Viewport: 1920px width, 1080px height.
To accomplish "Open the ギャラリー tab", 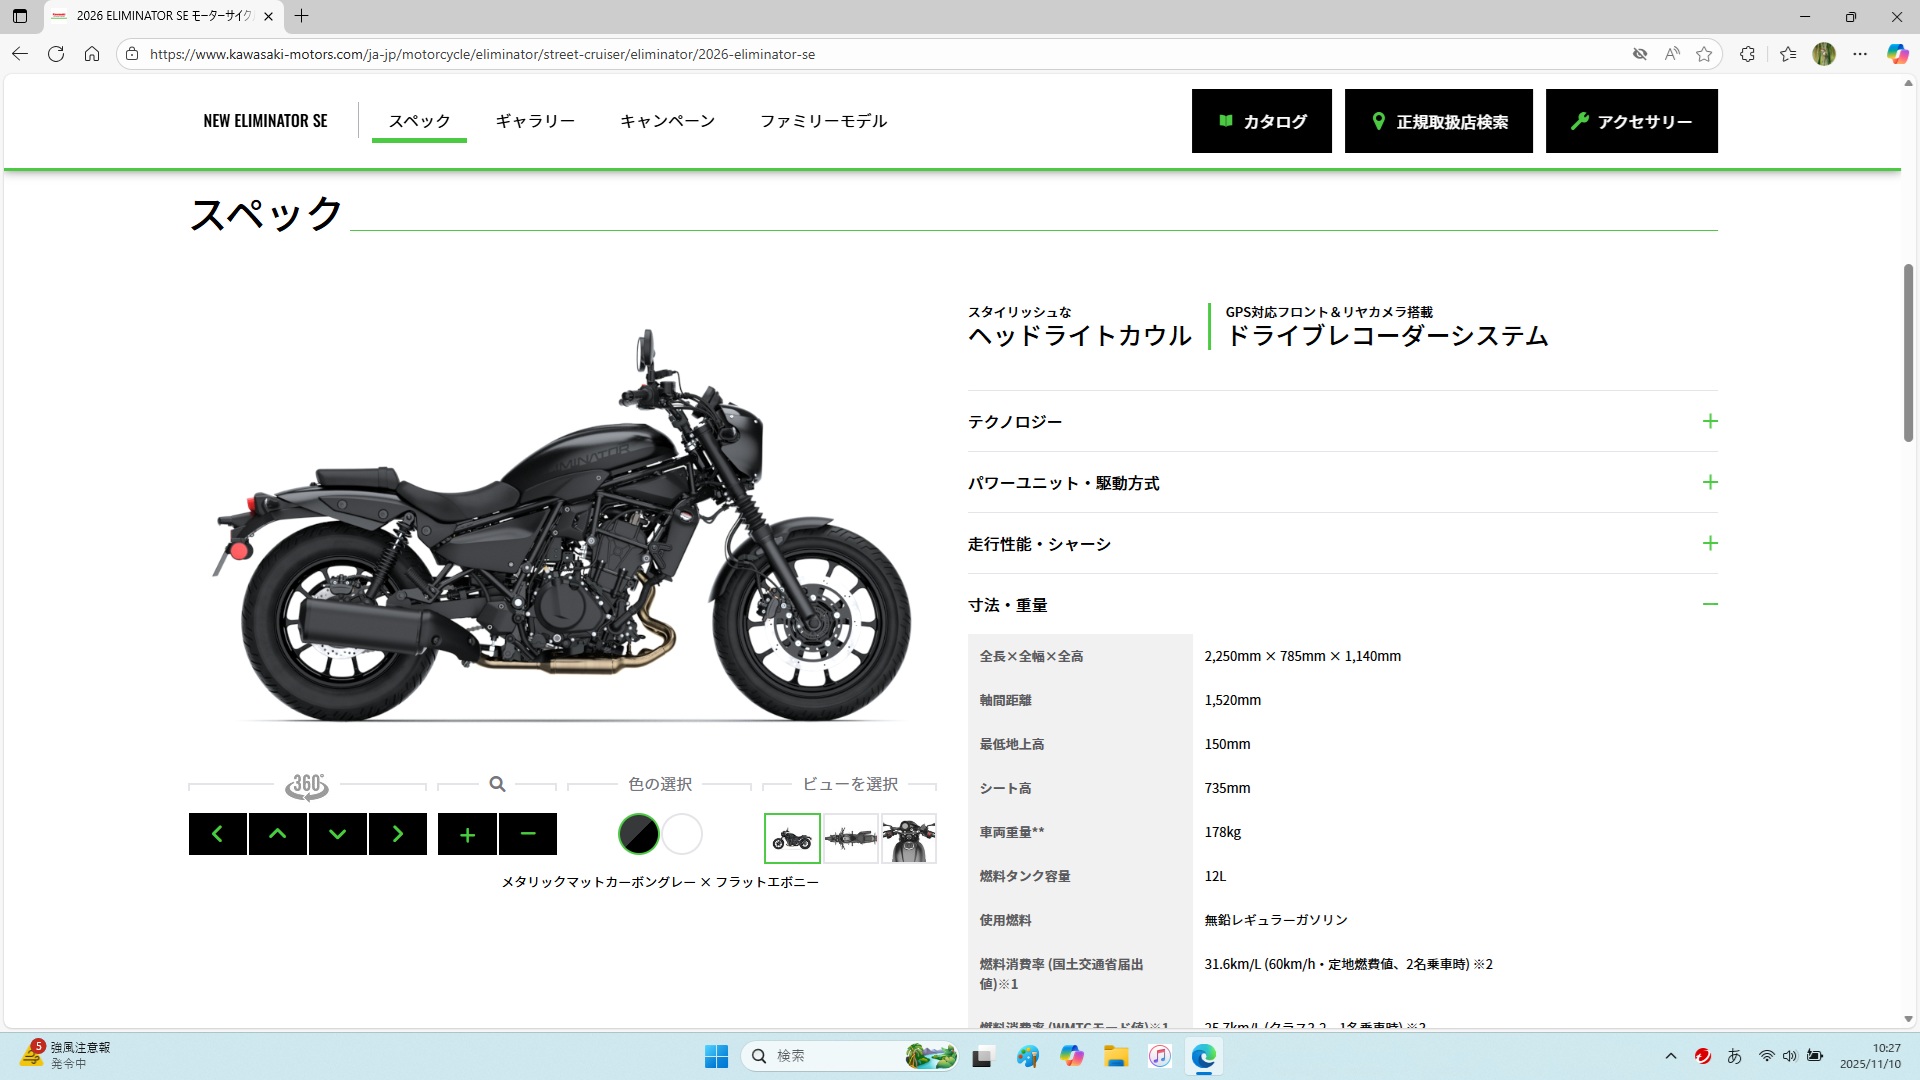I will tap(535, 121).
